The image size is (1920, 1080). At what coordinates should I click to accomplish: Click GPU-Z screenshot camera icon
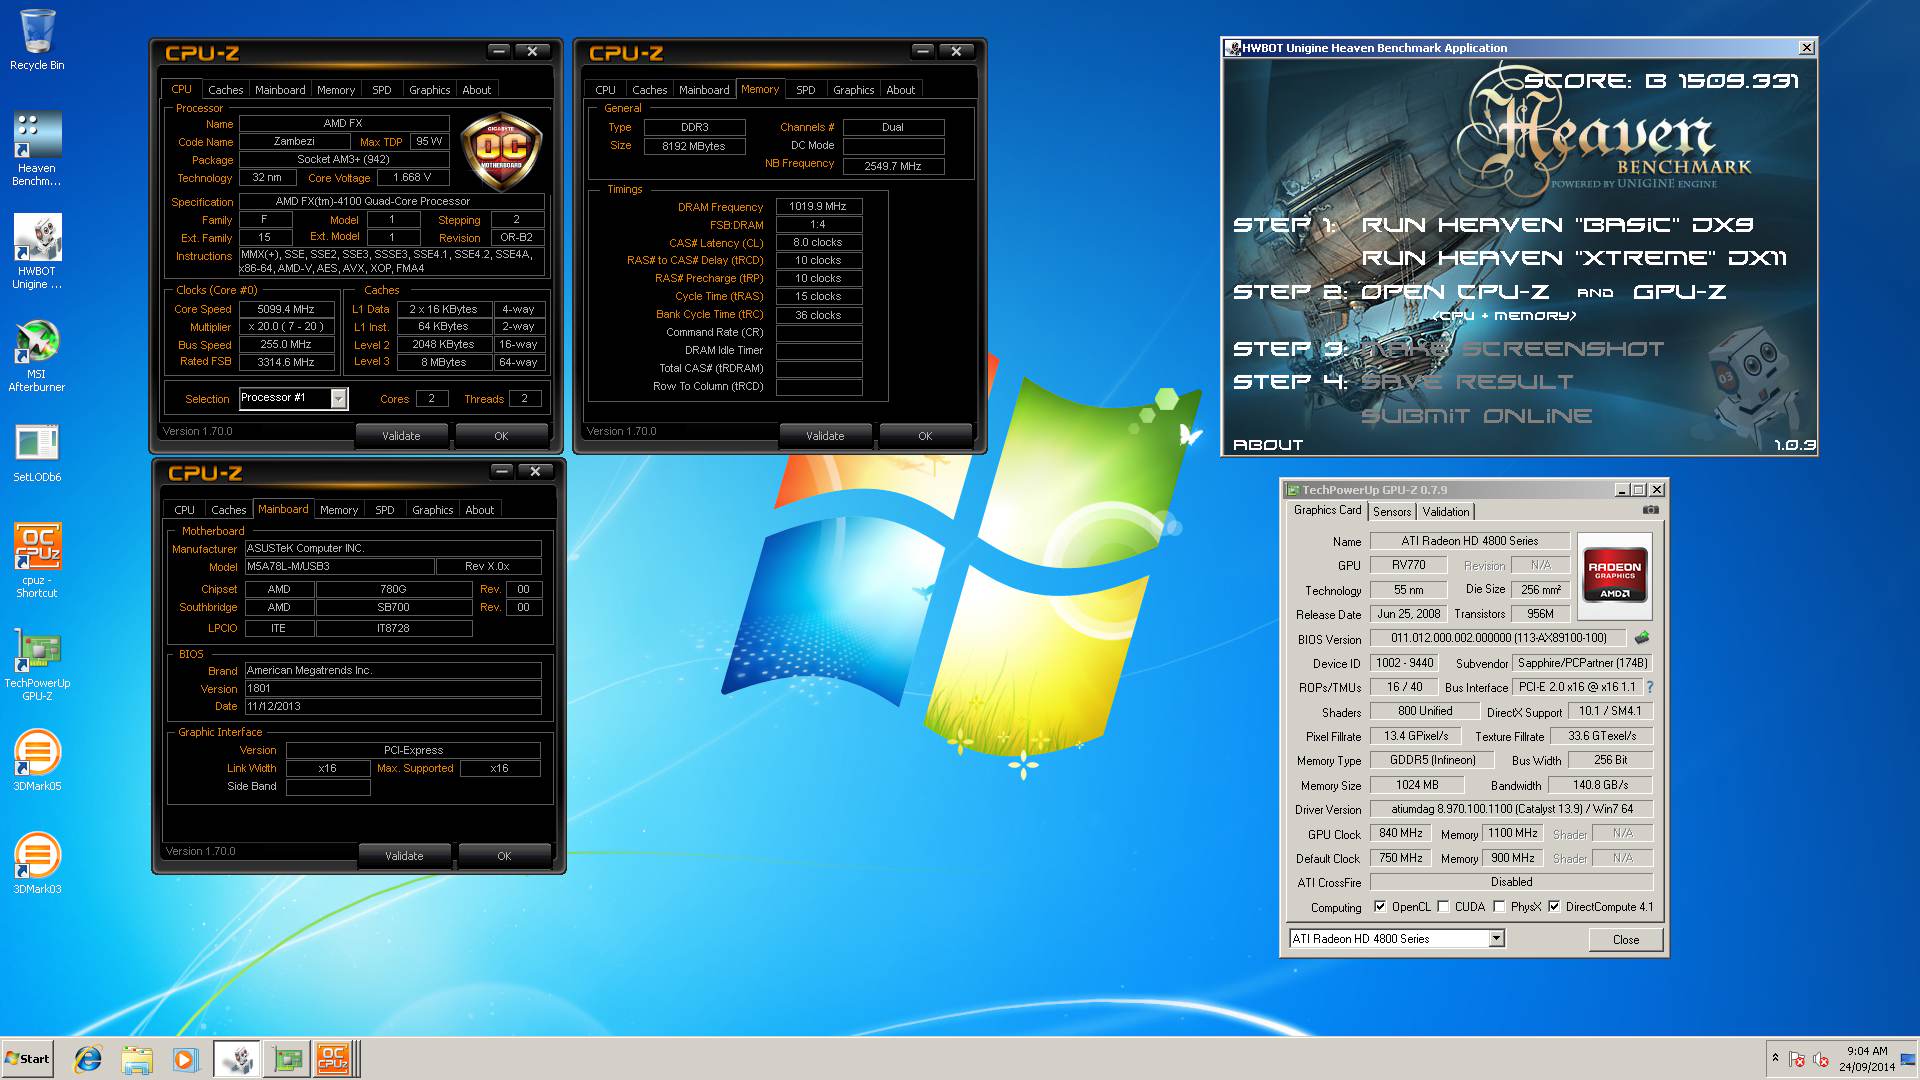(x=1650, y=510)
